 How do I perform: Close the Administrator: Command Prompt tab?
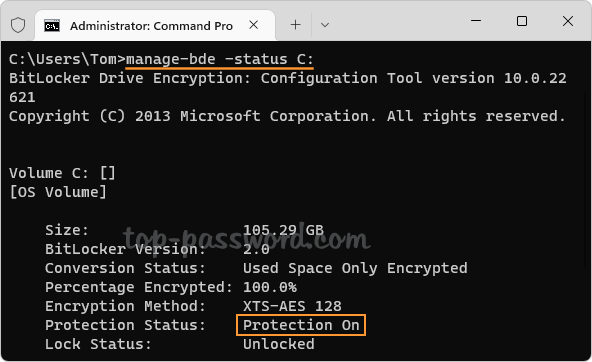(254, 25)
